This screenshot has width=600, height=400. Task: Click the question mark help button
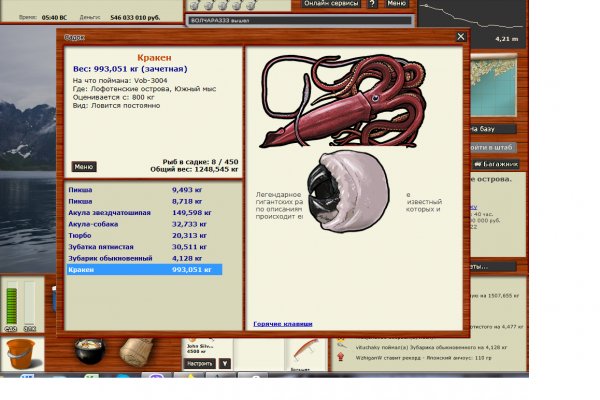point(372,4)
